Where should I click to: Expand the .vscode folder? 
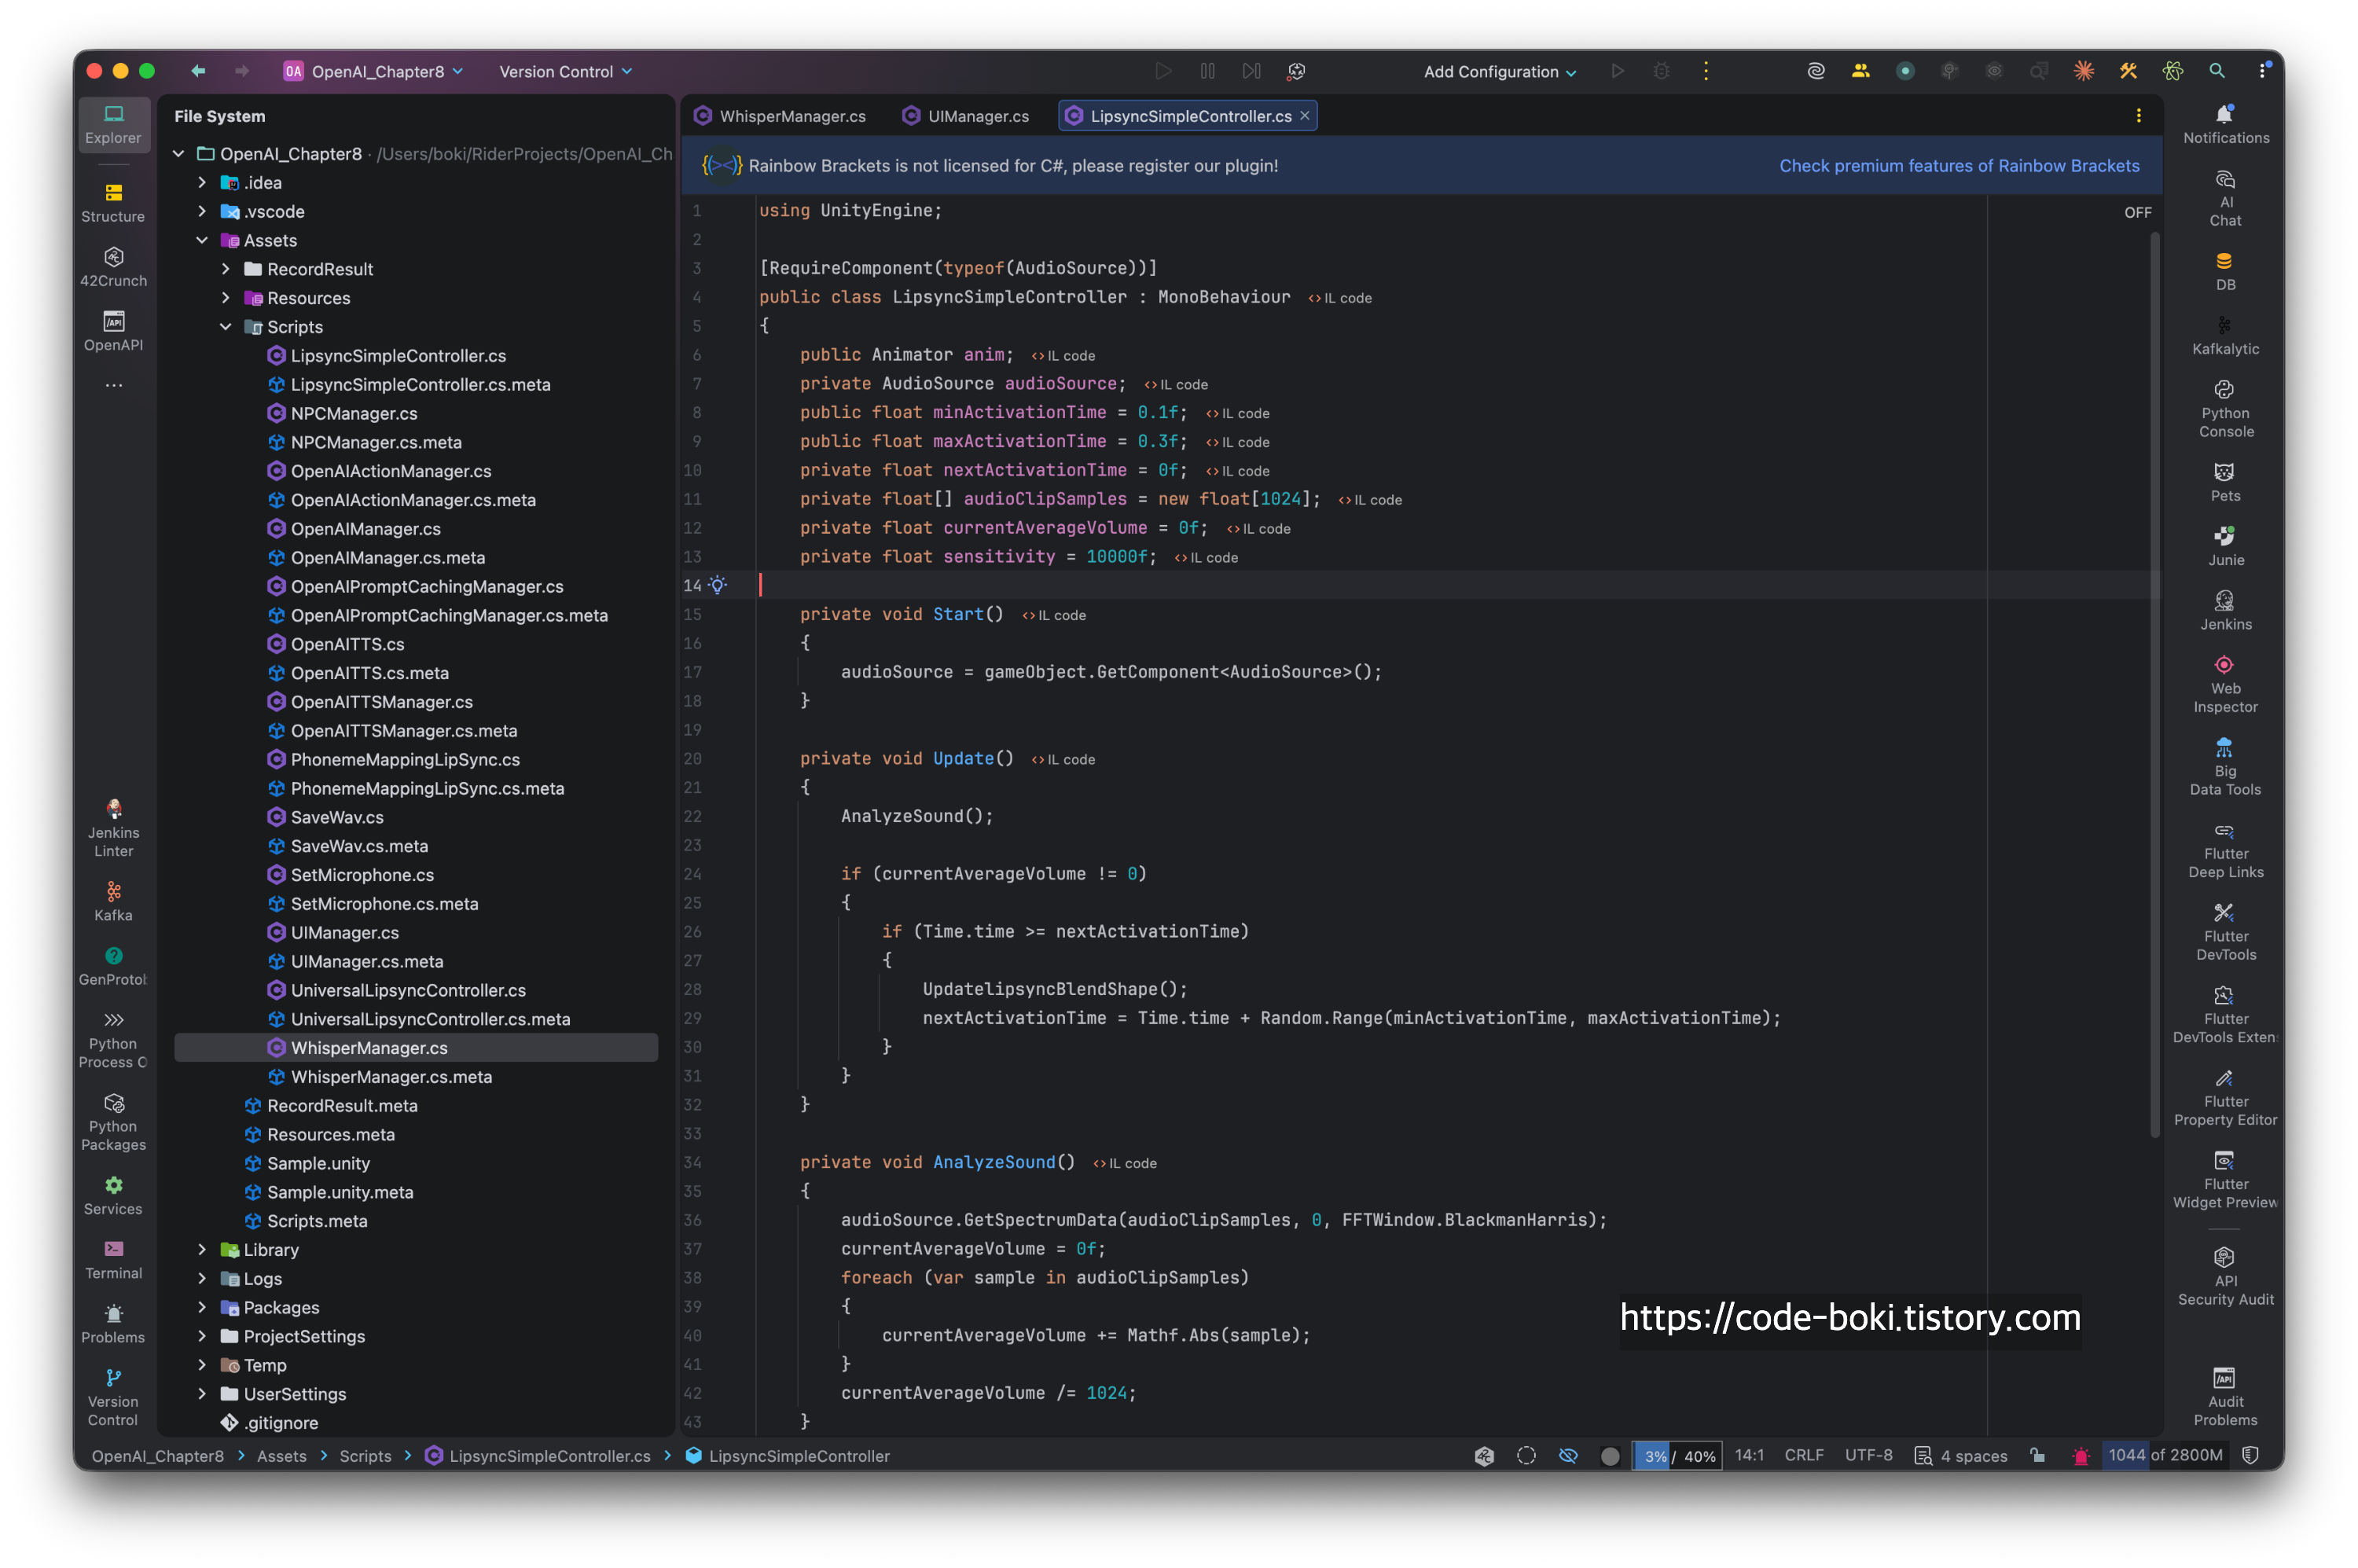tap(202, 212)
